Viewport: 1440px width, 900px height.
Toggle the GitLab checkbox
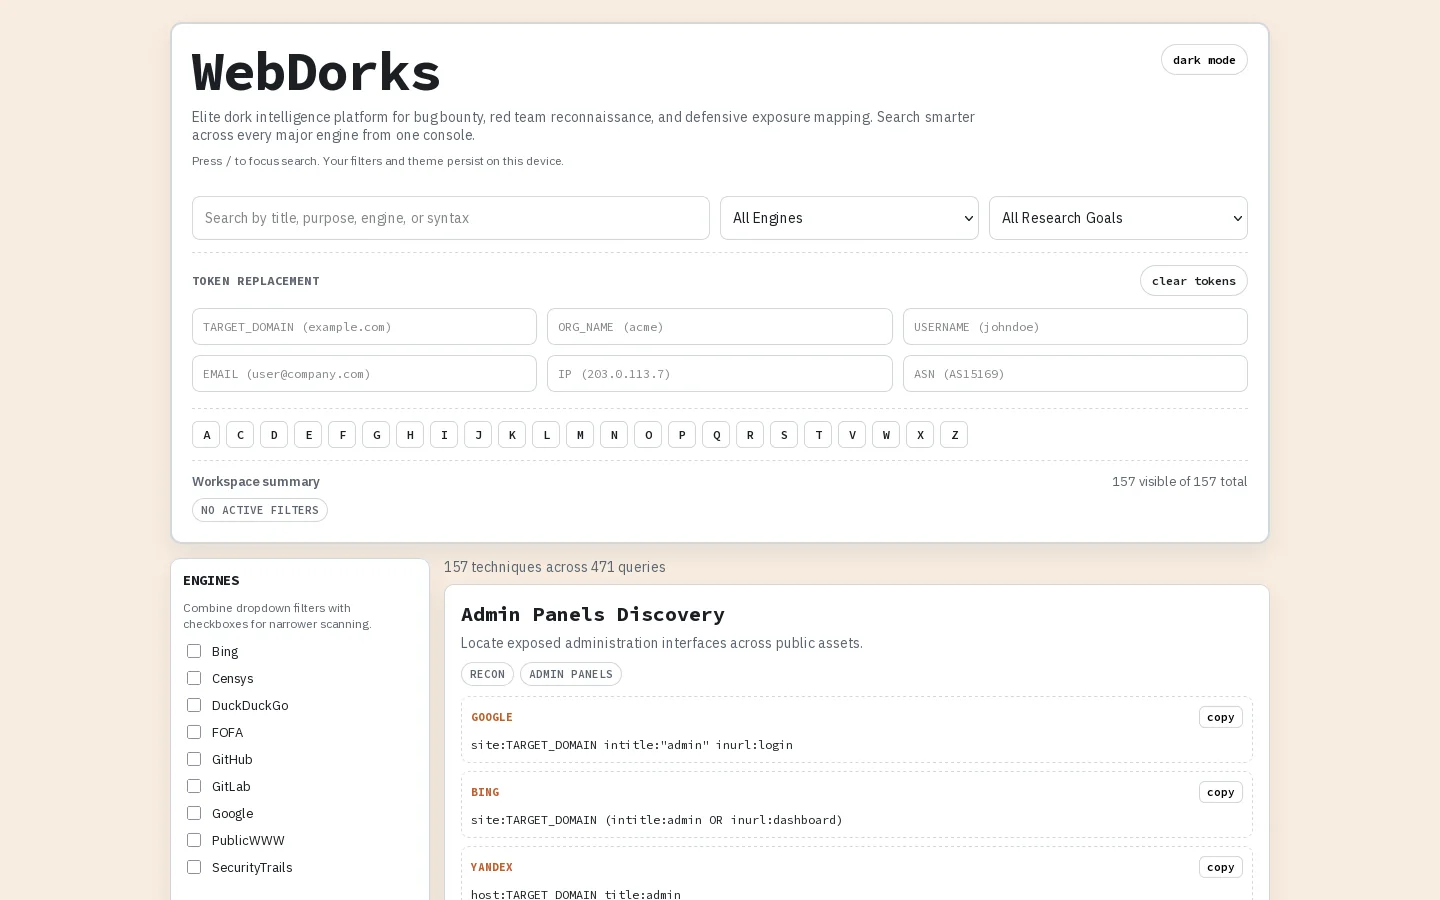[194, 786]
